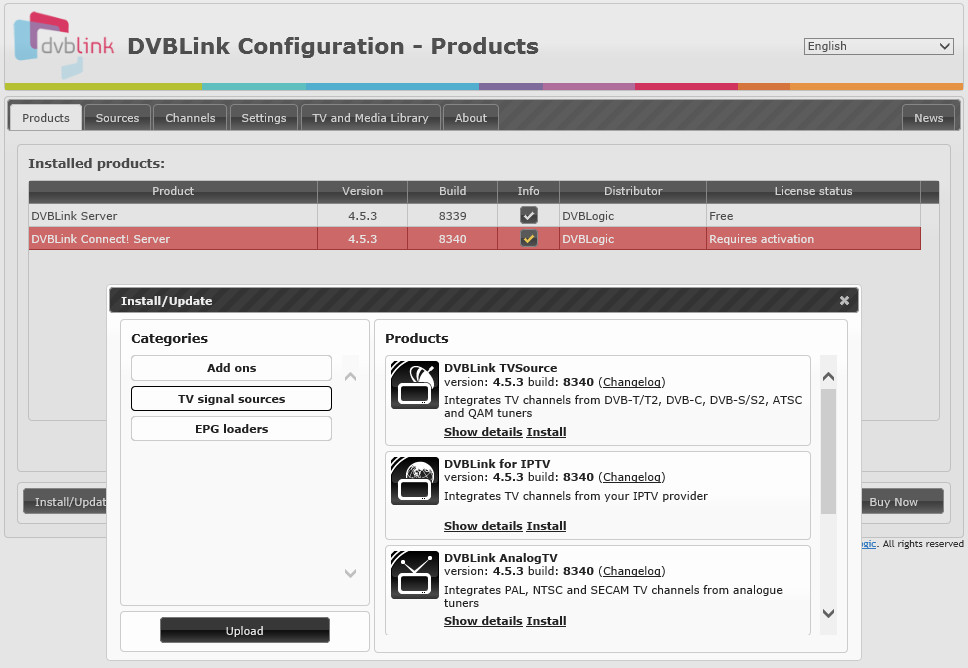This screenshot has height=668, width=968.
Task: Click the DVBLink for IPTV product icon
Action: 415,481
